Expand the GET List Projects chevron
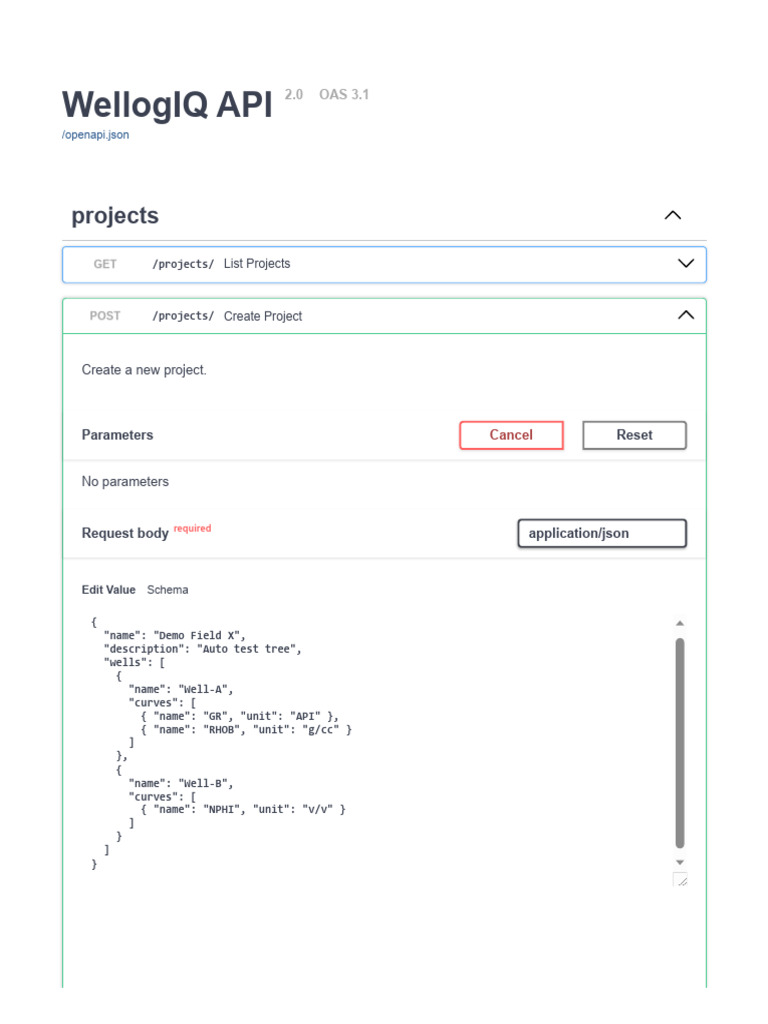 [686, 264]
